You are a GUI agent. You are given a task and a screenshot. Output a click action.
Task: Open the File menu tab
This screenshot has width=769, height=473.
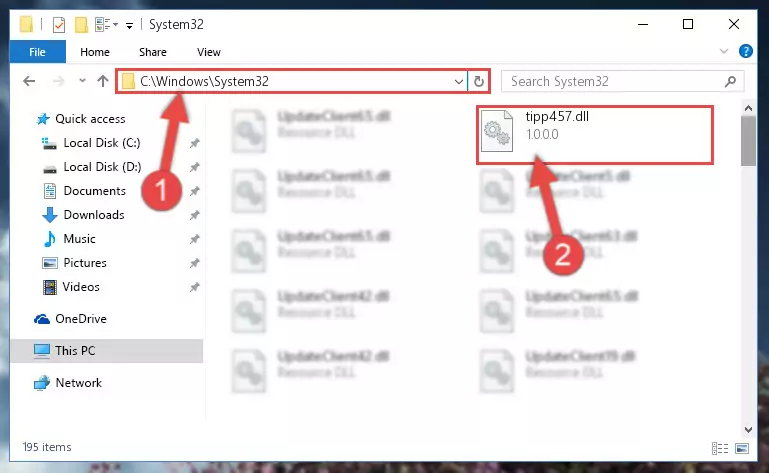point(37,52)
